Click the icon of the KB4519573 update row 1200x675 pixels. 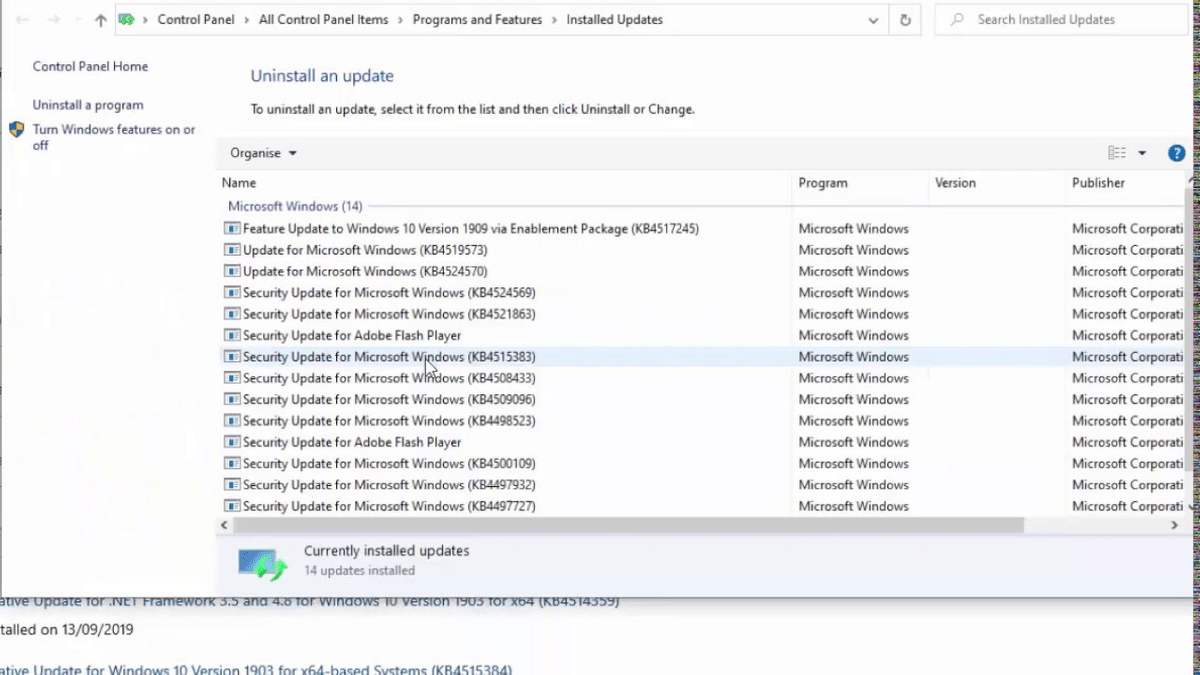pyautogui.click(x=232, y=250)
